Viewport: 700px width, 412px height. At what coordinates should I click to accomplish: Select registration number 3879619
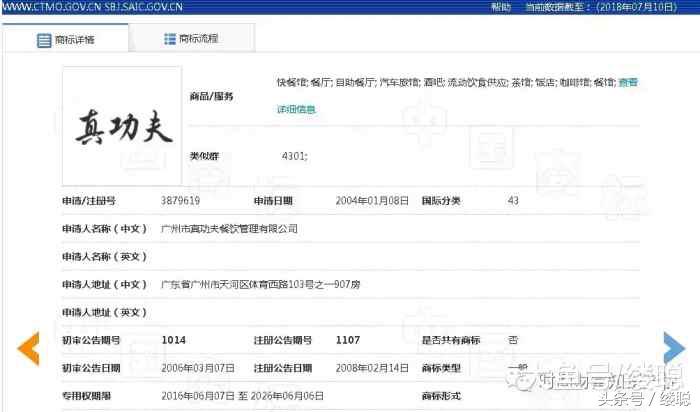[180, 200]
